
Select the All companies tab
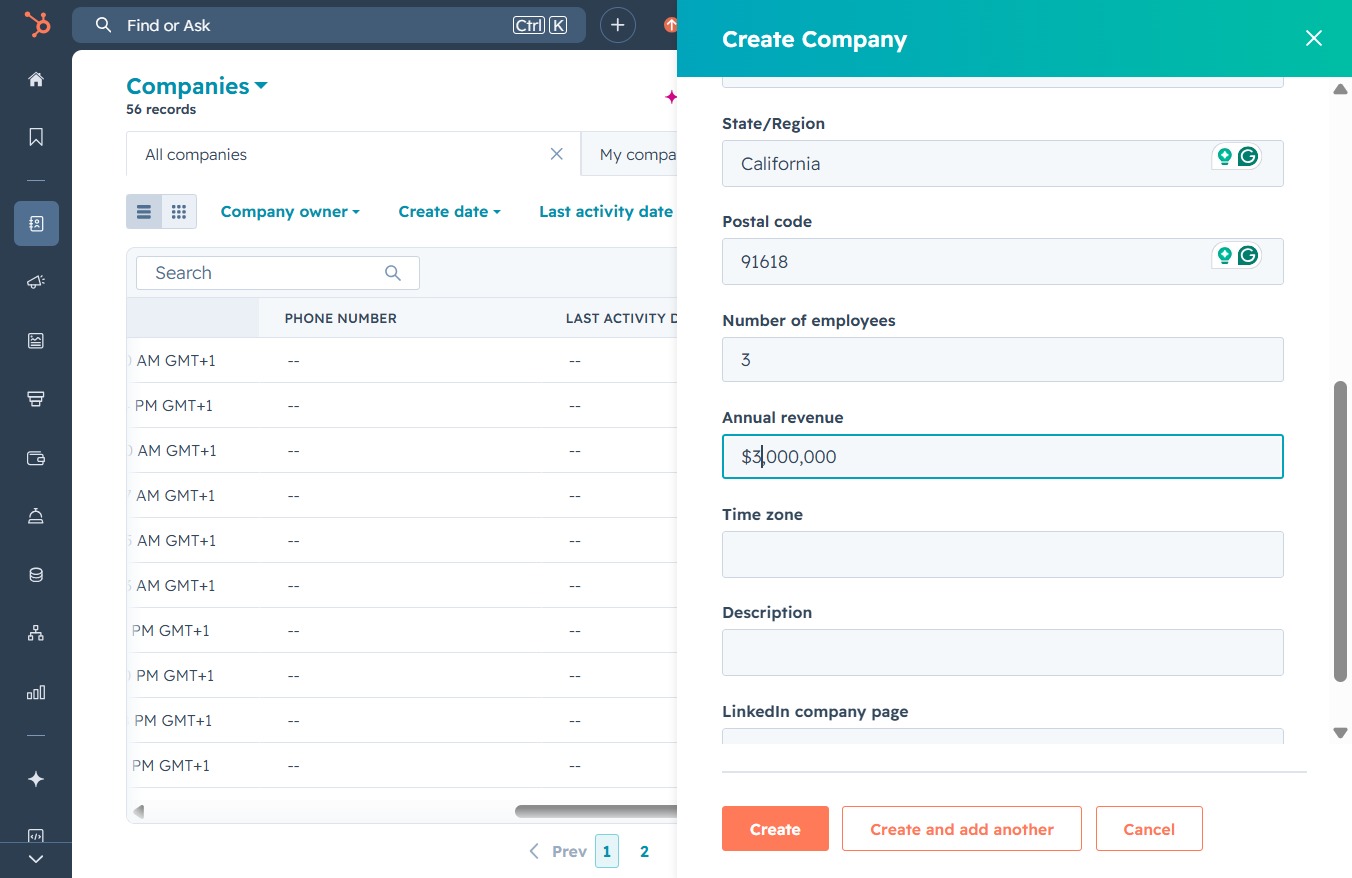(353, 154)
